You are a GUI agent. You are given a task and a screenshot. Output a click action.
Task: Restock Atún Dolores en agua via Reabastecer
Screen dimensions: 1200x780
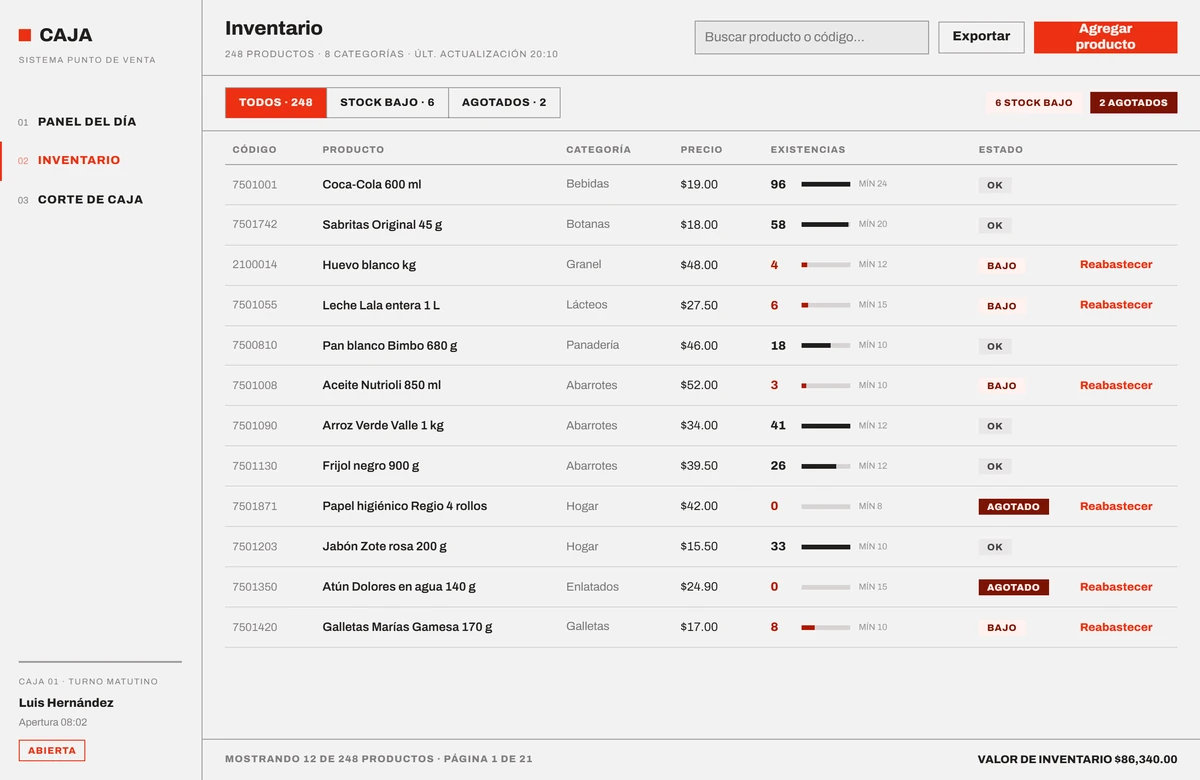(x=1116, y=587)
